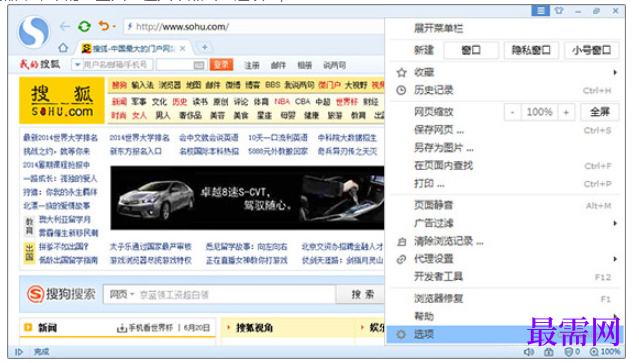Open the Sogou browser main menu icon
Screen dimensions: 639x363
pyautogui.click(x=540, y=11)
